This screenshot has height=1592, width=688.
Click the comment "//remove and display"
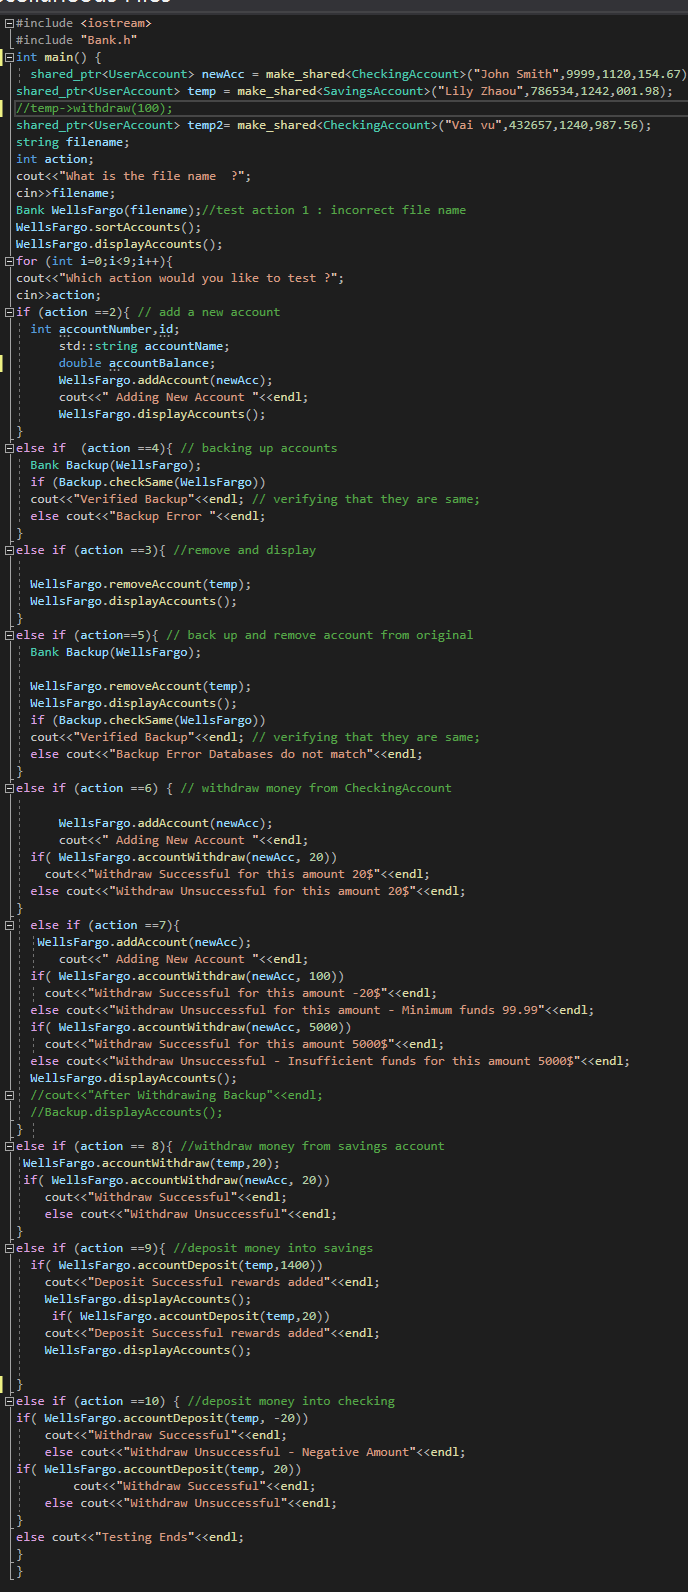[244, 550]
